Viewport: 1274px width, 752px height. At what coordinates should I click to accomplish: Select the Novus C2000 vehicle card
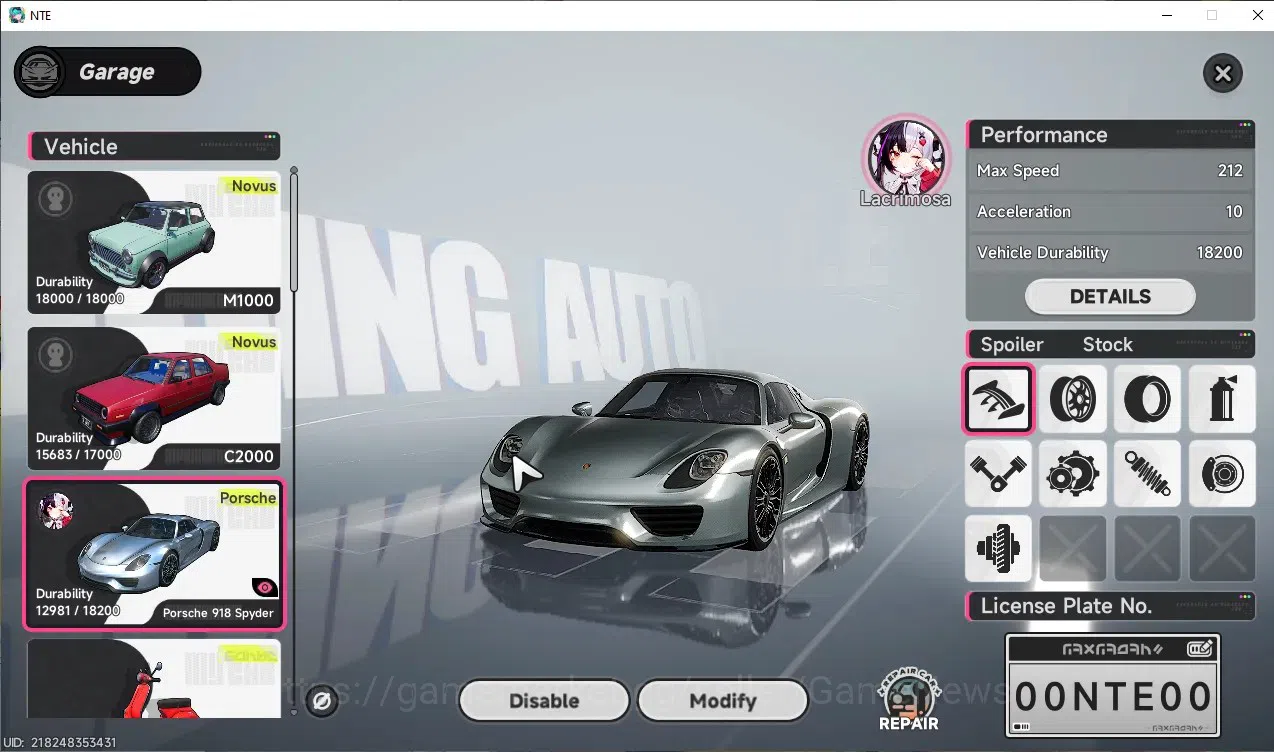[x=153, y=399]
